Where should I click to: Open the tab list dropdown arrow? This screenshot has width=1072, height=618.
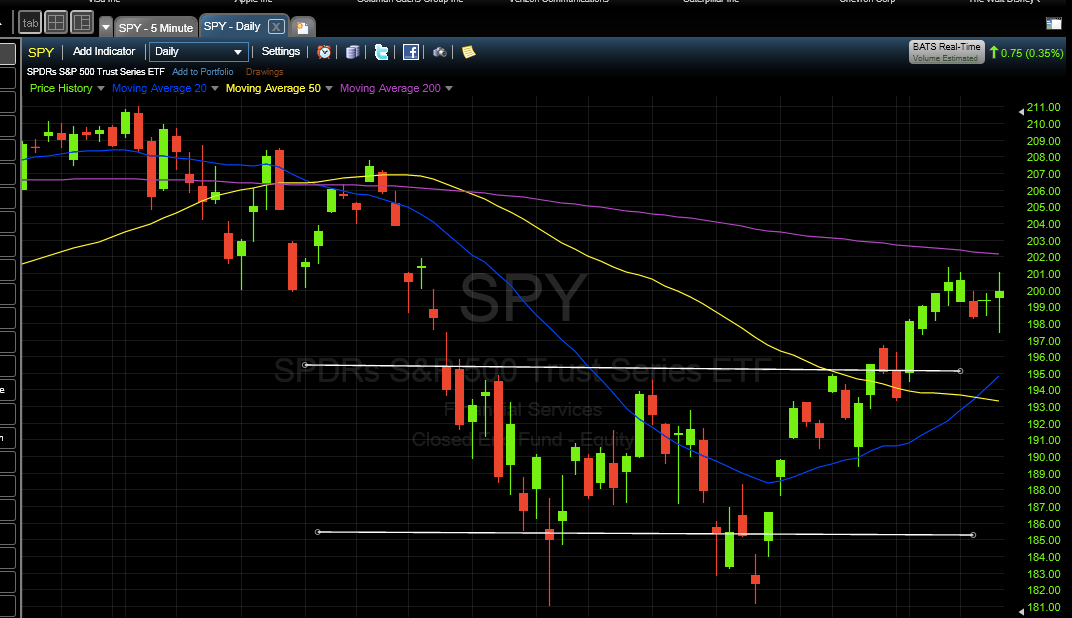[x=106, y=27]
